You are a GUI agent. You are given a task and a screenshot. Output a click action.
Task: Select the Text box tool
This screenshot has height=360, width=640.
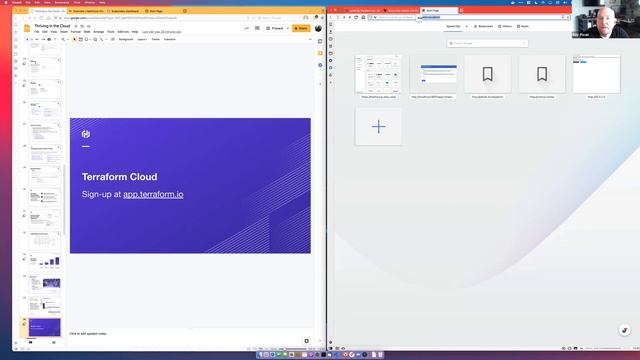[x=80, y=40]
